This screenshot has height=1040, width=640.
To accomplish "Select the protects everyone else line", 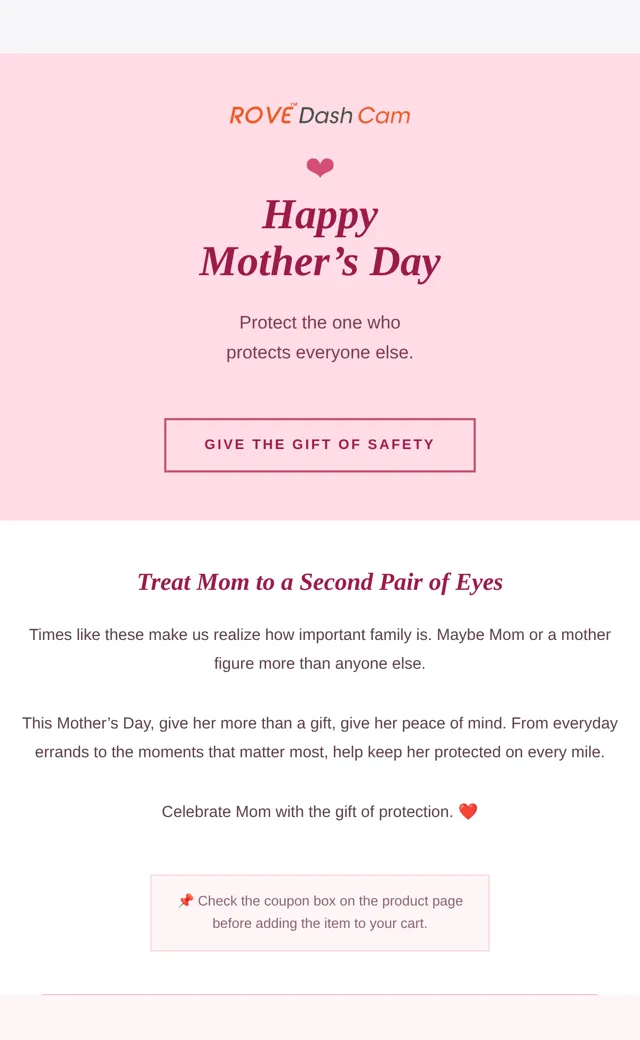I will [320, 352].
